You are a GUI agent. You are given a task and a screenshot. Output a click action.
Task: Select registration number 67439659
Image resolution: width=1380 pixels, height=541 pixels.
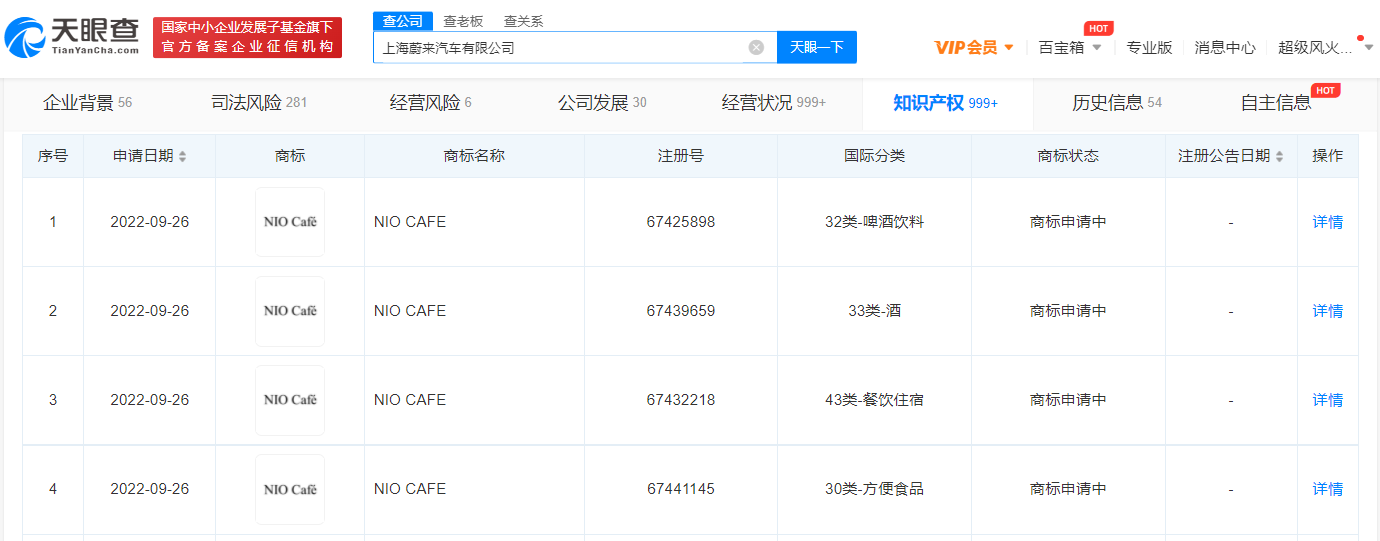(681, 311)
